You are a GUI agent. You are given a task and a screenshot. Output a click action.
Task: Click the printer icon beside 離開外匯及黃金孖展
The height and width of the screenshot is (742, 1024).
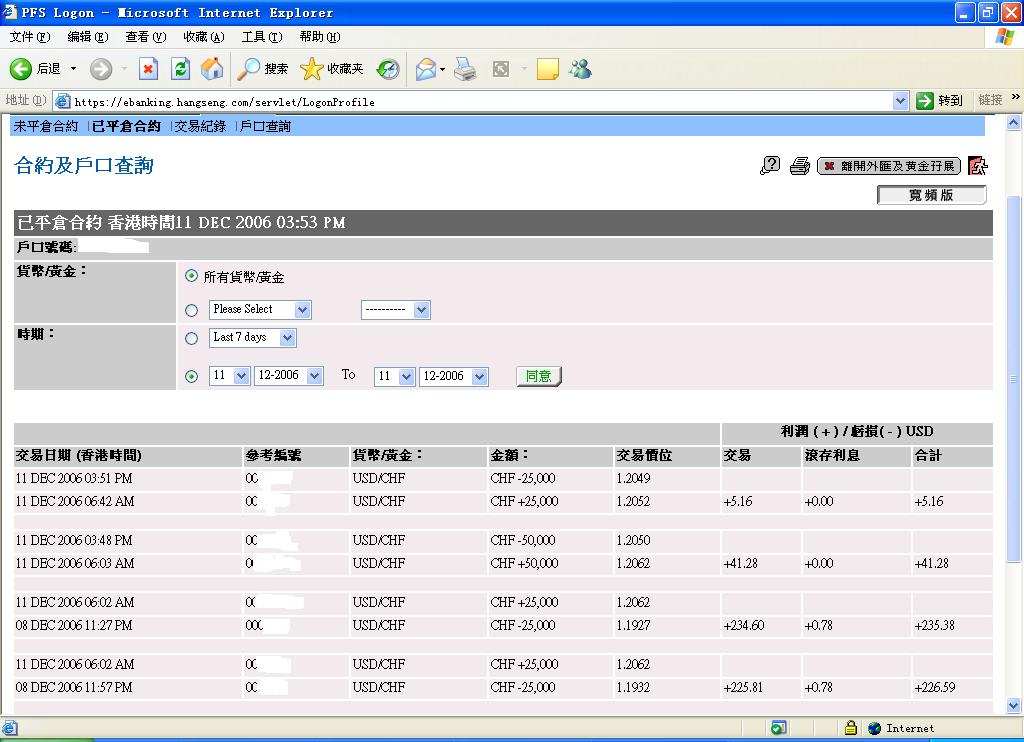(x=799, y=166)
